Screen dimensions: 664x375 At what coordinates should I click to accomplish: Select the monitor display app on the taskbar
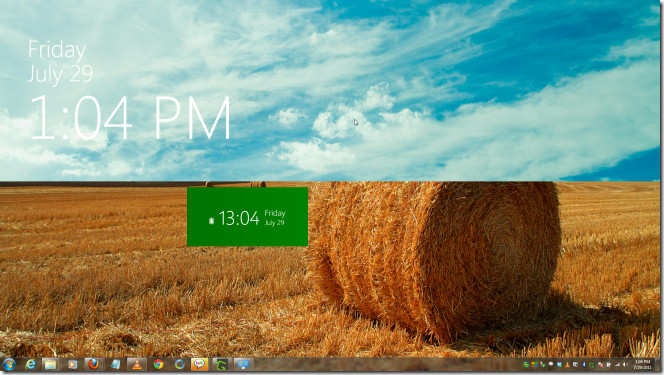click(x=243, y=364)
